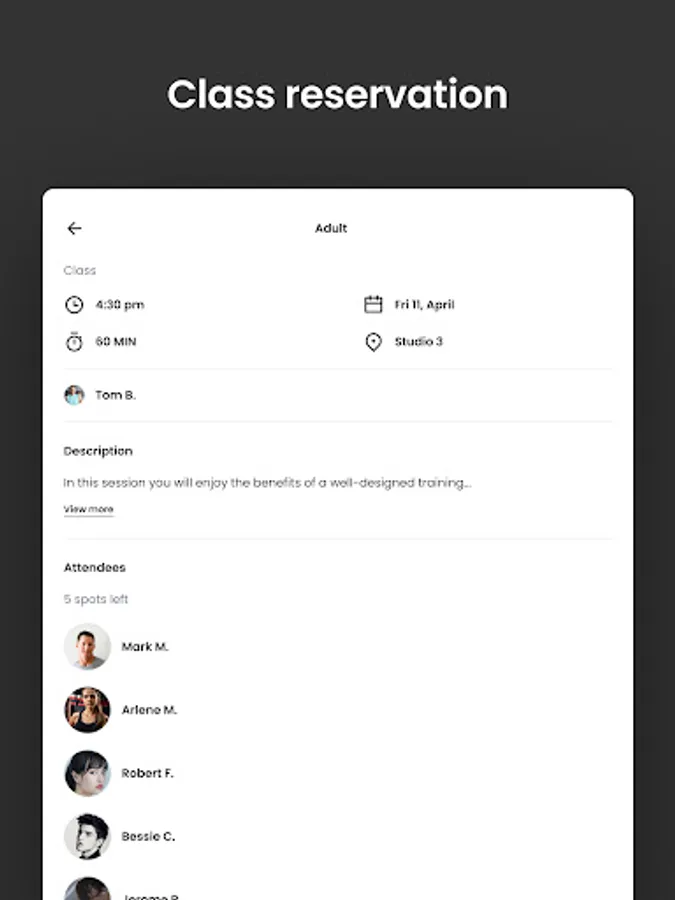This screenshot has height=900, width=675.
Task: Select attendee name Mark M.
Action: (x=145, y=647)
